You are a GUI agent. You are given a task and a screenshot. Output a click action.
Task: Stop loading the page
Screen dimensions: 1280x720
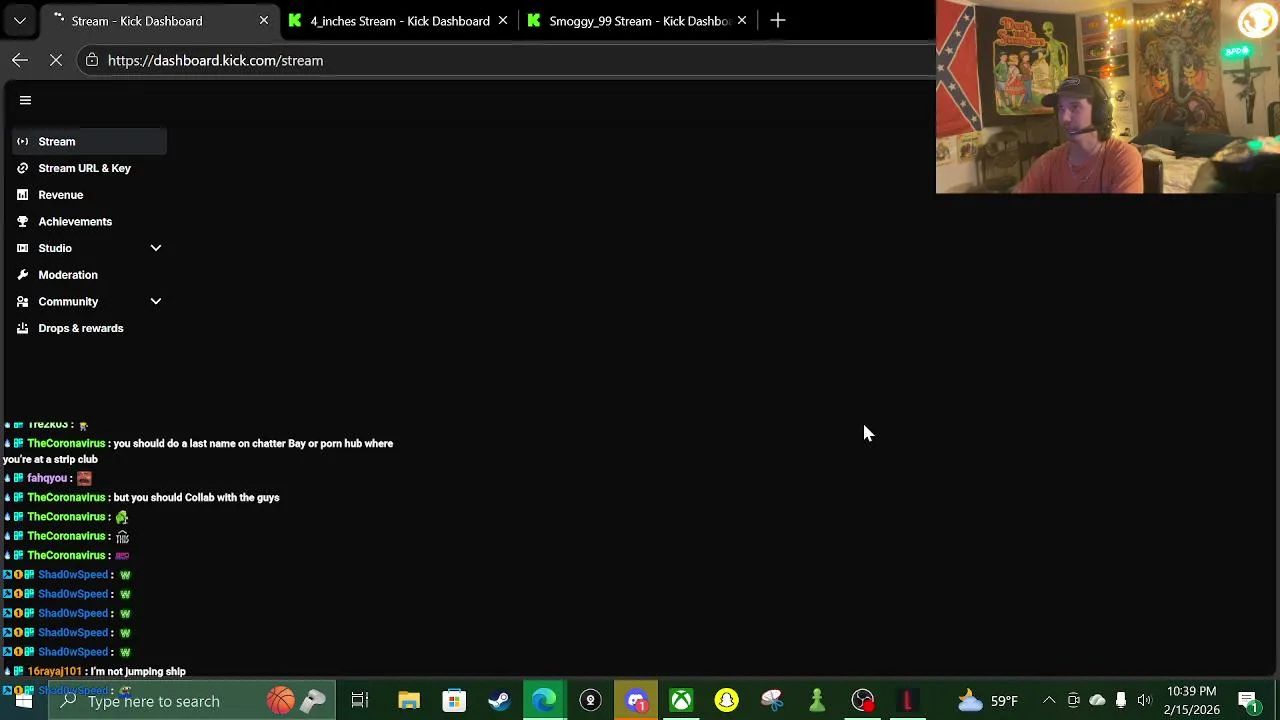coord(56,60)
